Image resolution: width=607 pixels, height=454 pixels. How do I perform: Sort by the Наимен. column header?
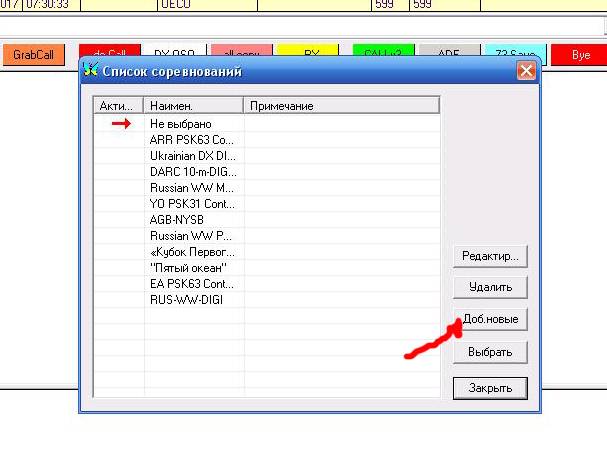194,106
